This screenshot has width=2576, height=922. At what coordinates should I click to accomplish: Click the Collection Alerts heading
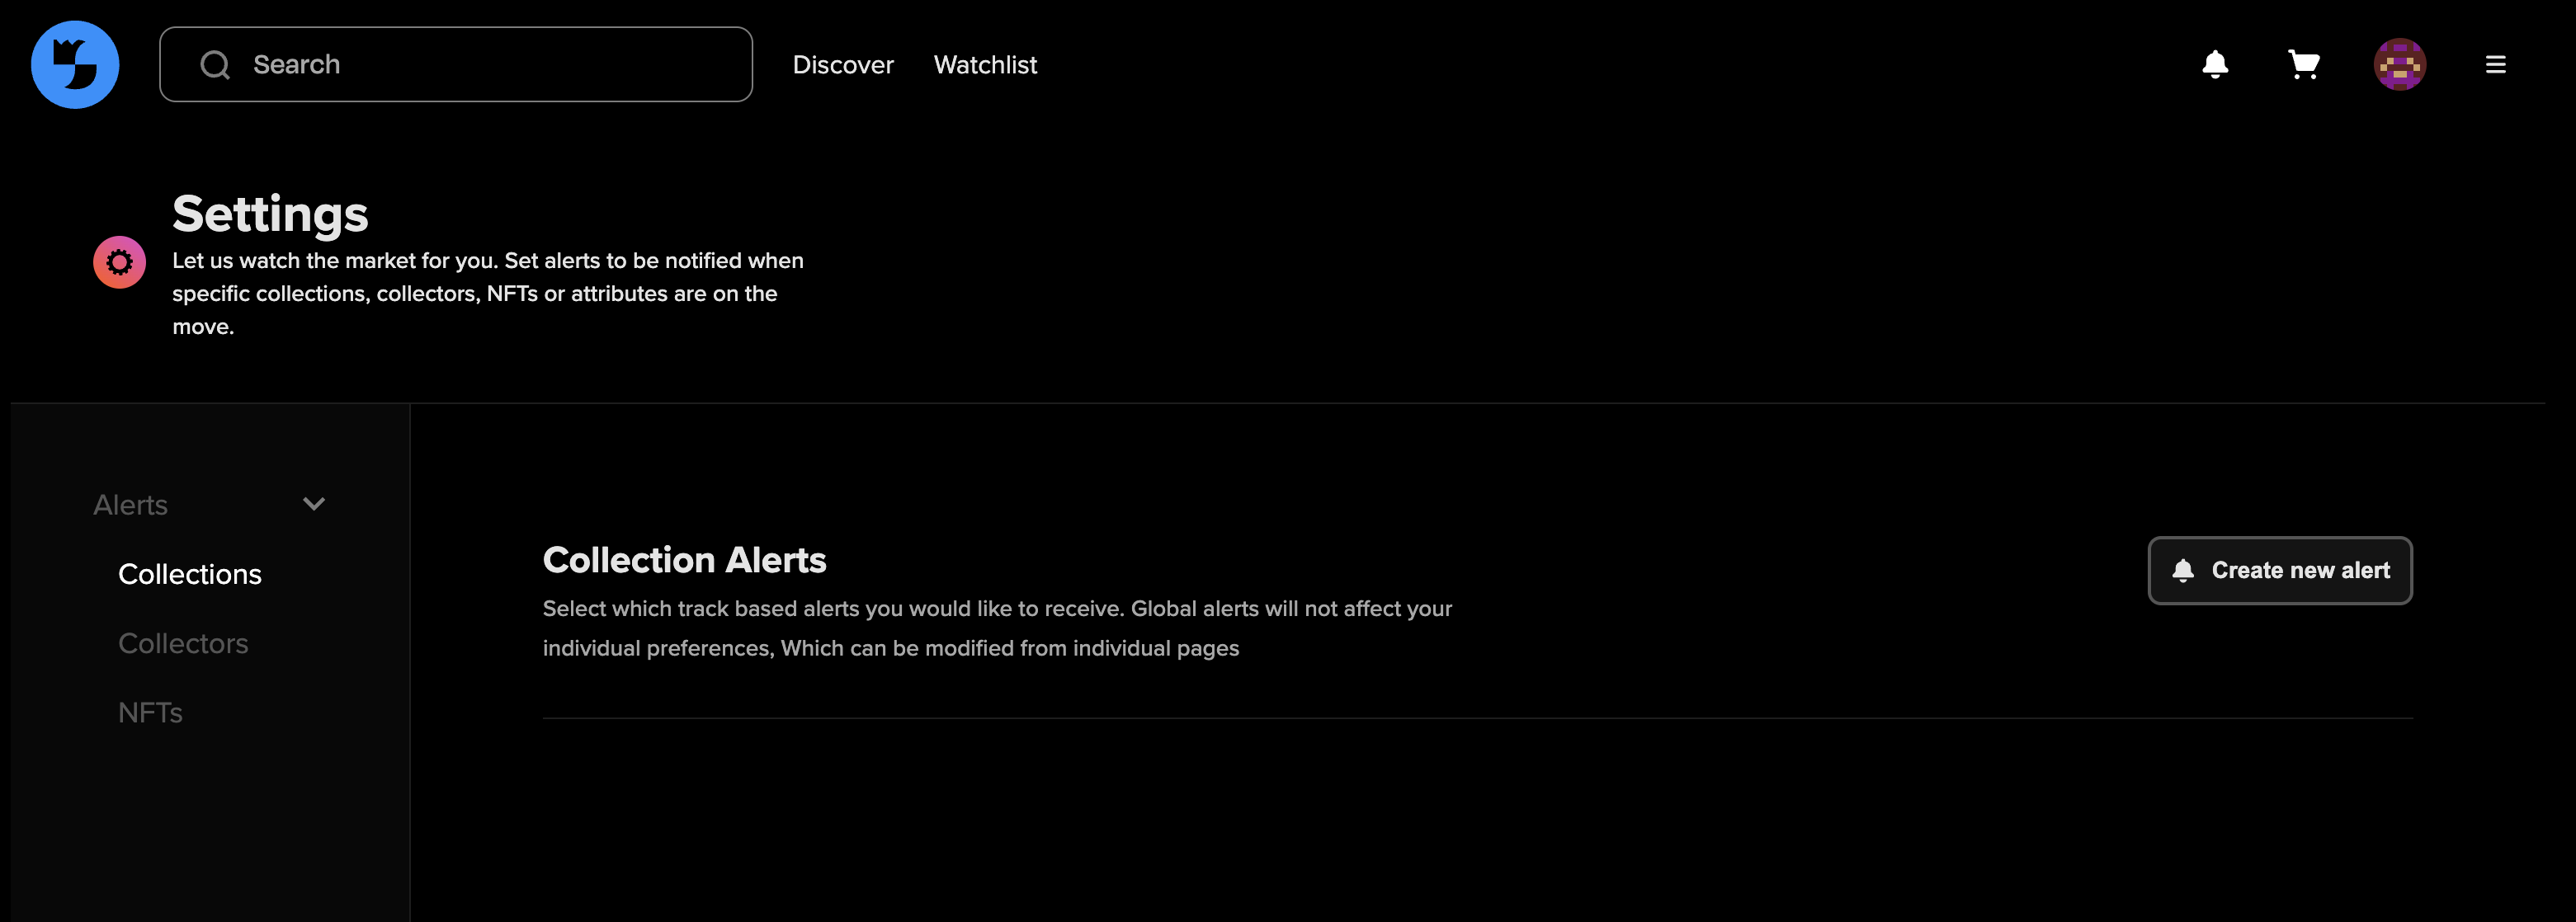coord(684,560)
